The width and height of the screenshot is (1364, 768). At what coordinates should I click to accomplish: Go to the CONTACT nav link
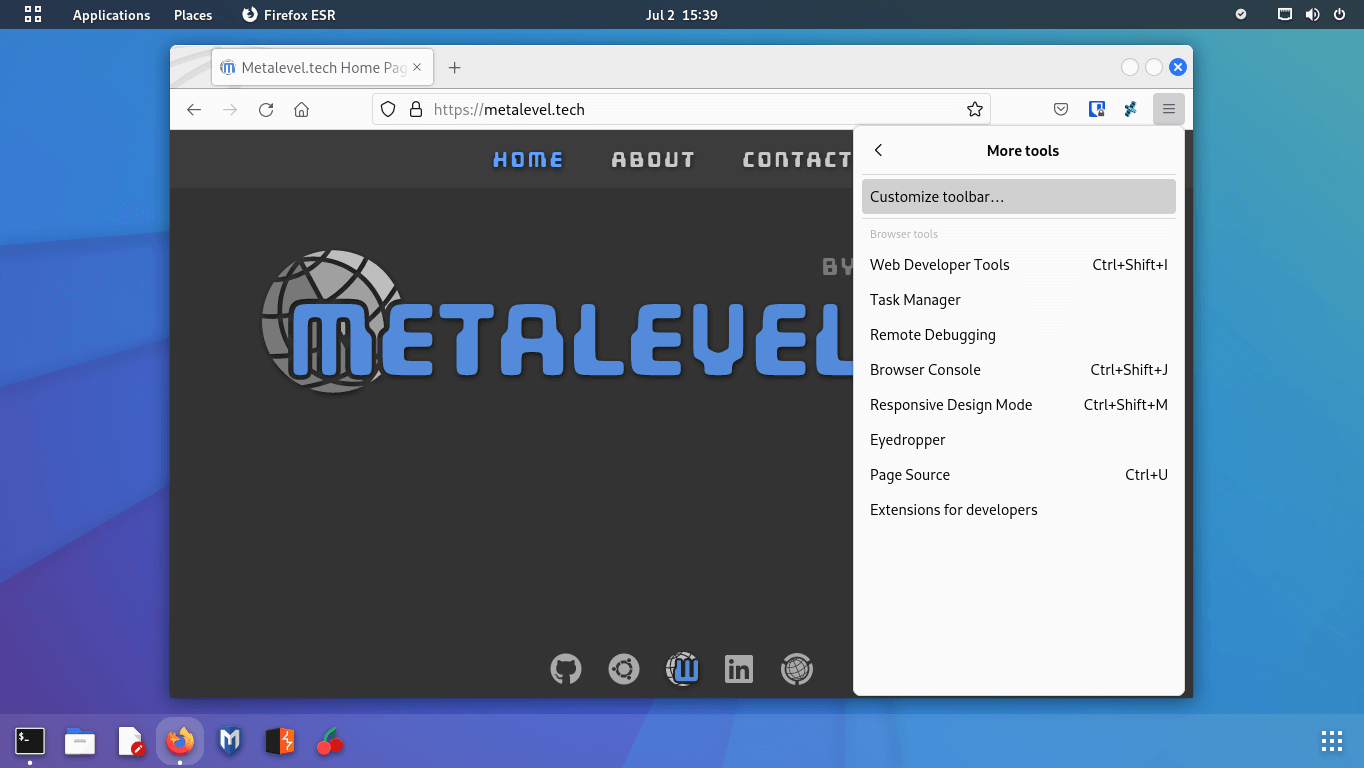tap(797, 160)
